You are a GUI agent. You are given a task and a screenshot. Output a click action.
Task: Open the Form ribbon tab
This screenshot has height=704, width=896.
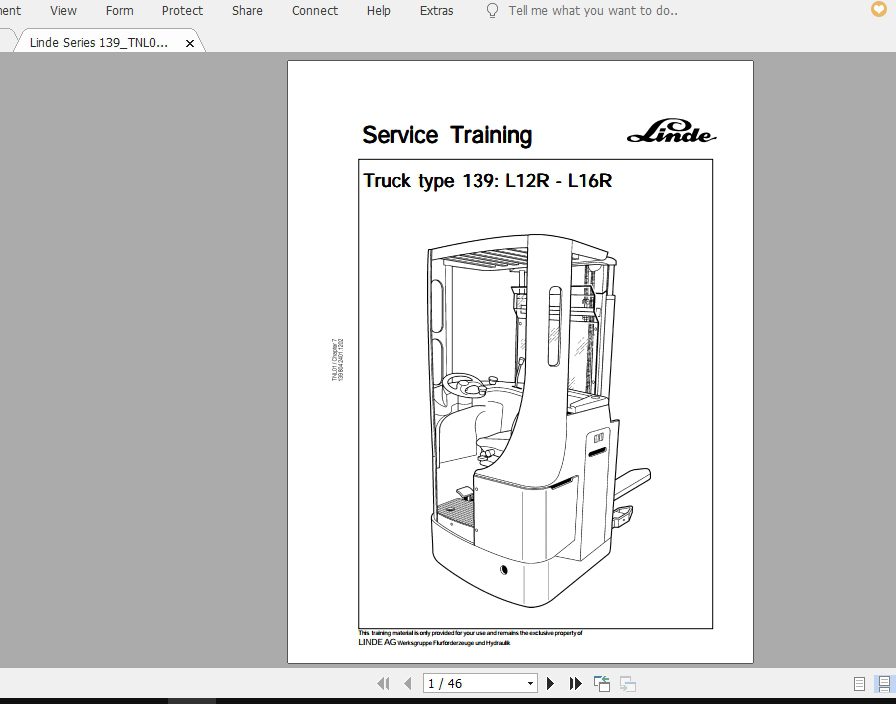(119, 11)
